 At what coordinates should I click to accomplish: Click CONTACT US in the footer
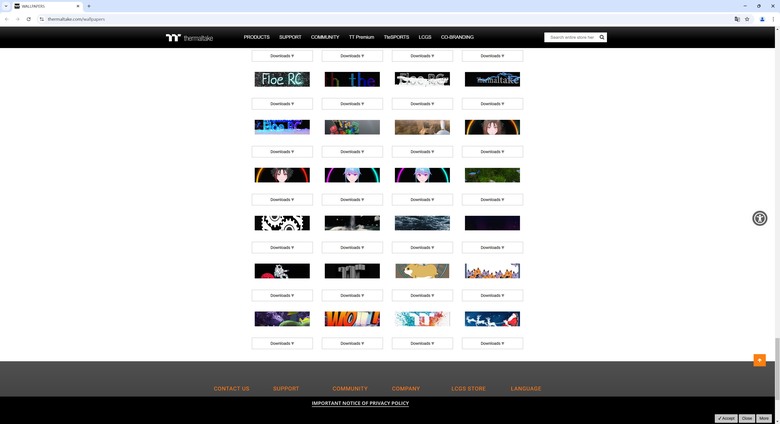pos(231,389)
